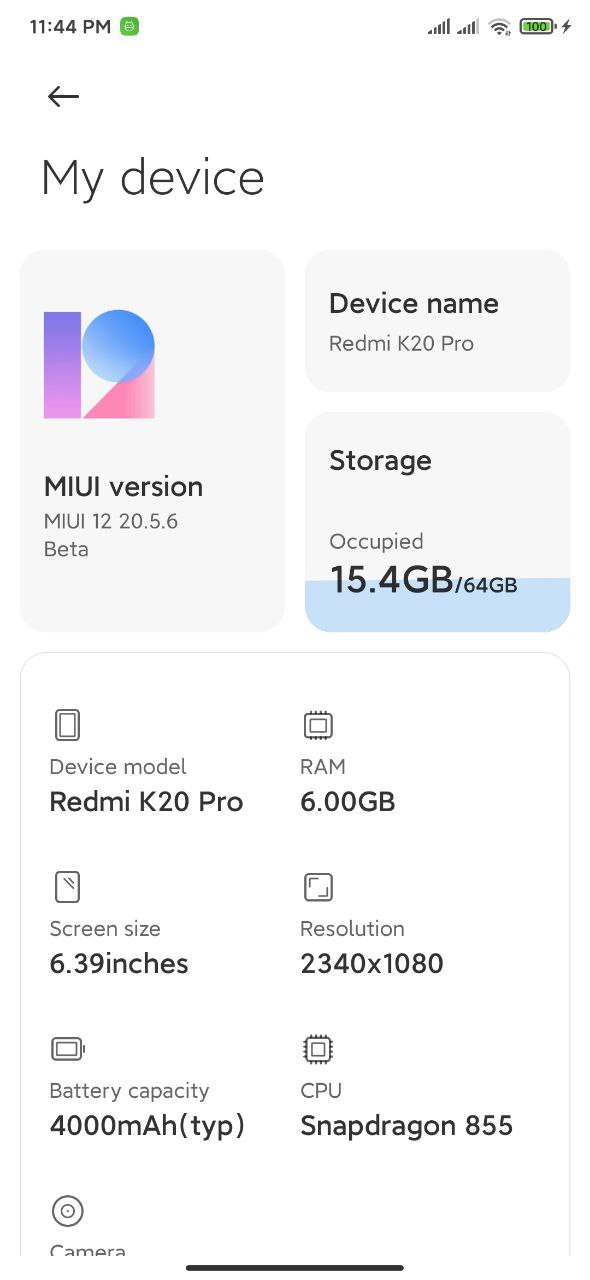Tap the Battery capacity icon

click(68, 1049)
